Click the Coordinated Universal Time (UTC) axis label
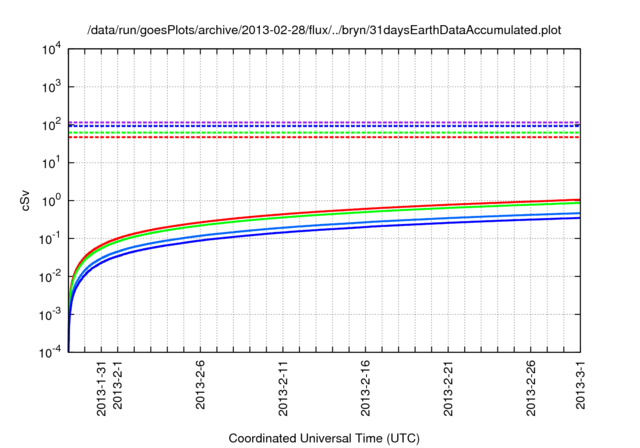This screenshot has width=640, height=448. pyautogui.click(x=324, y=438)
